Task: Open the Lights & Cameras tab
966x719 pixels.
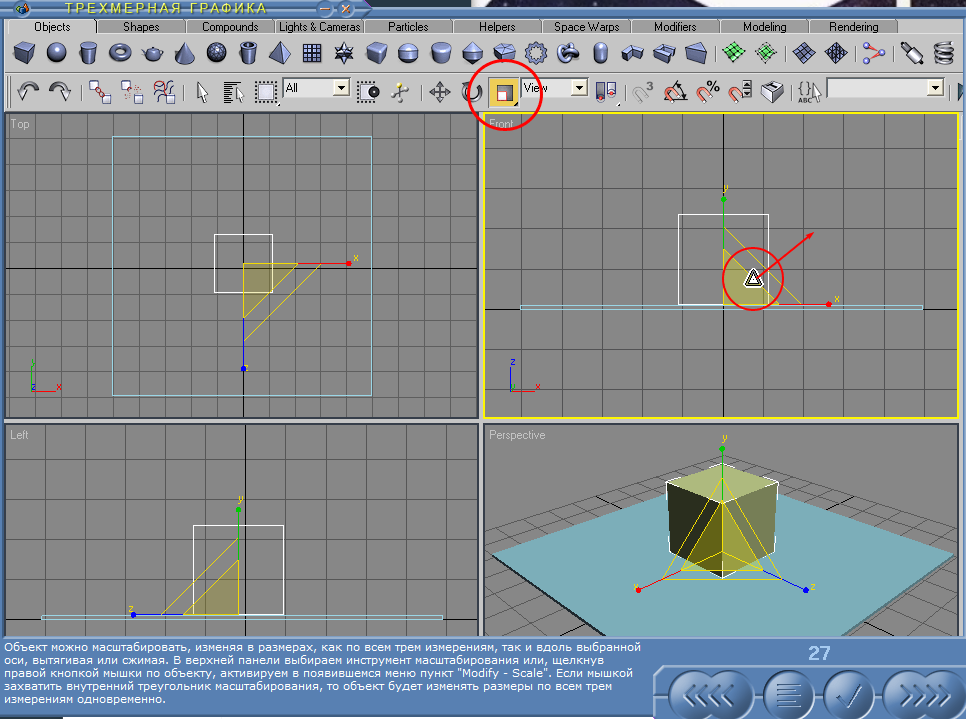Action: pos(319,26)
